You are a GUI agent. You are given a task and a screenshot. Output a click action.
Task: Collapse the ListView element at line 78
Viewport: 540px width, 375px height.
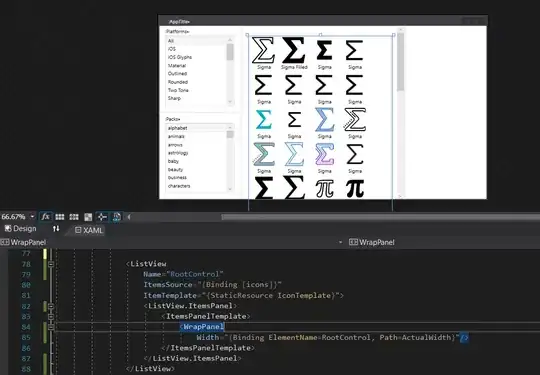[x=51, y=264]
